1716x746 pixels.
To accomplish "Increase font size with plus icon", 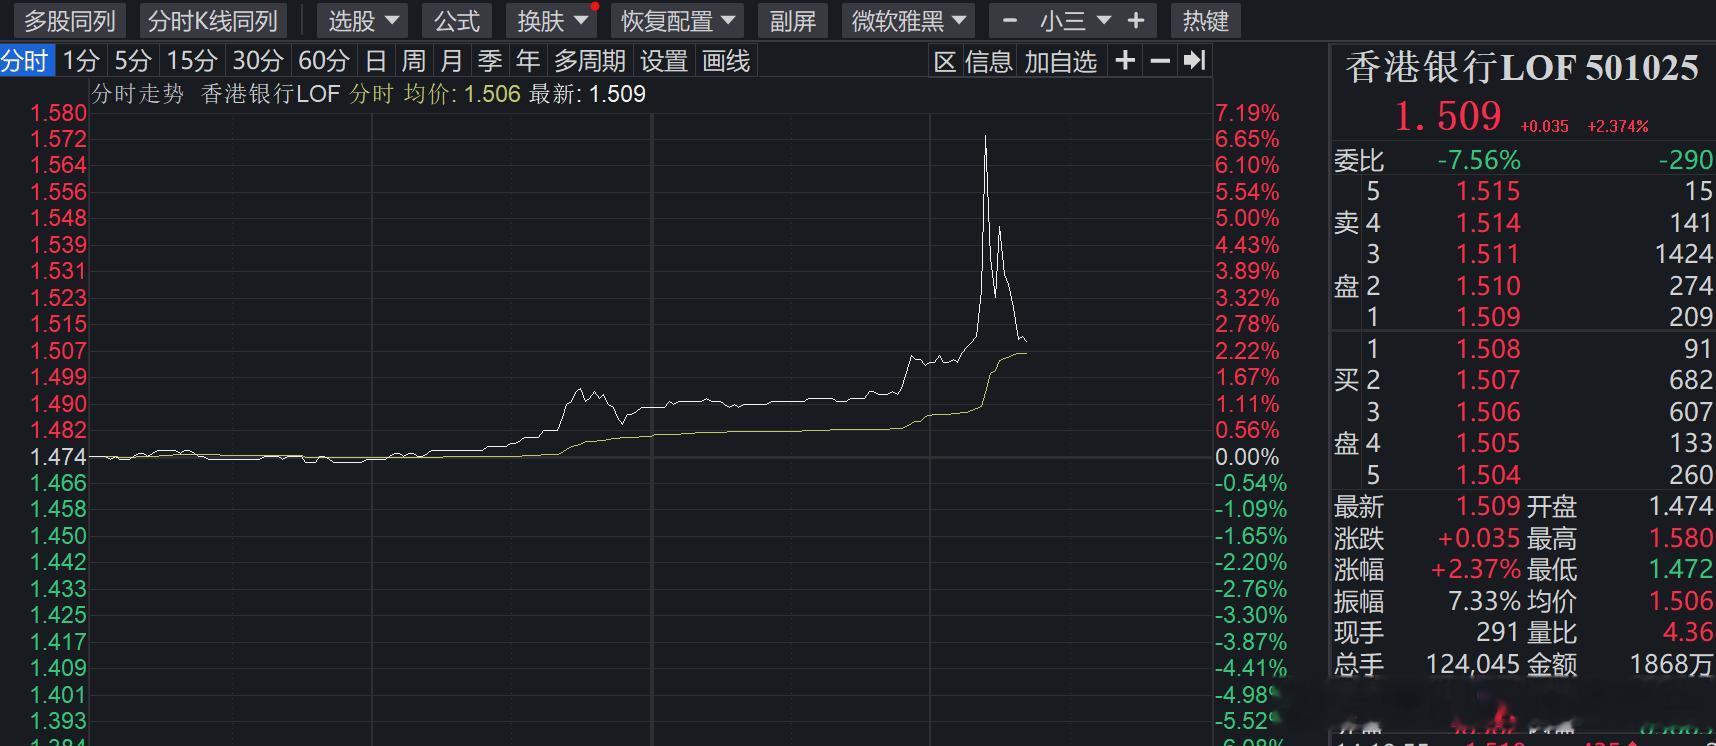I will click(x=1136, y=20).
